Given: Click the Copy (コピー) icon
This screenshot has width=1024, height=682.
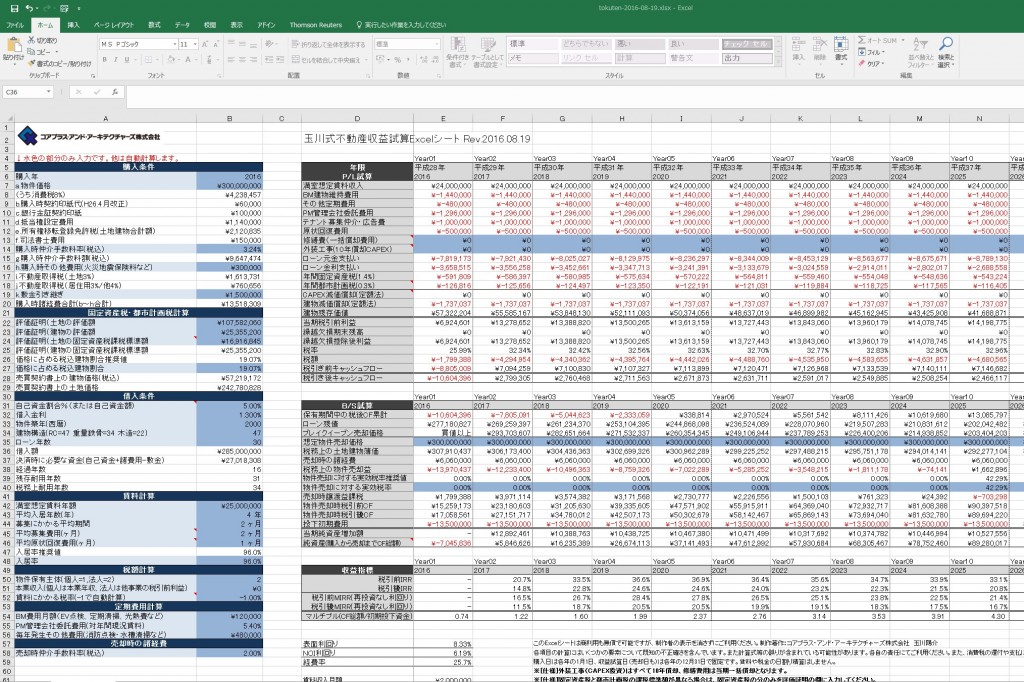Looking at the screenshot, I should click(31, 52).
